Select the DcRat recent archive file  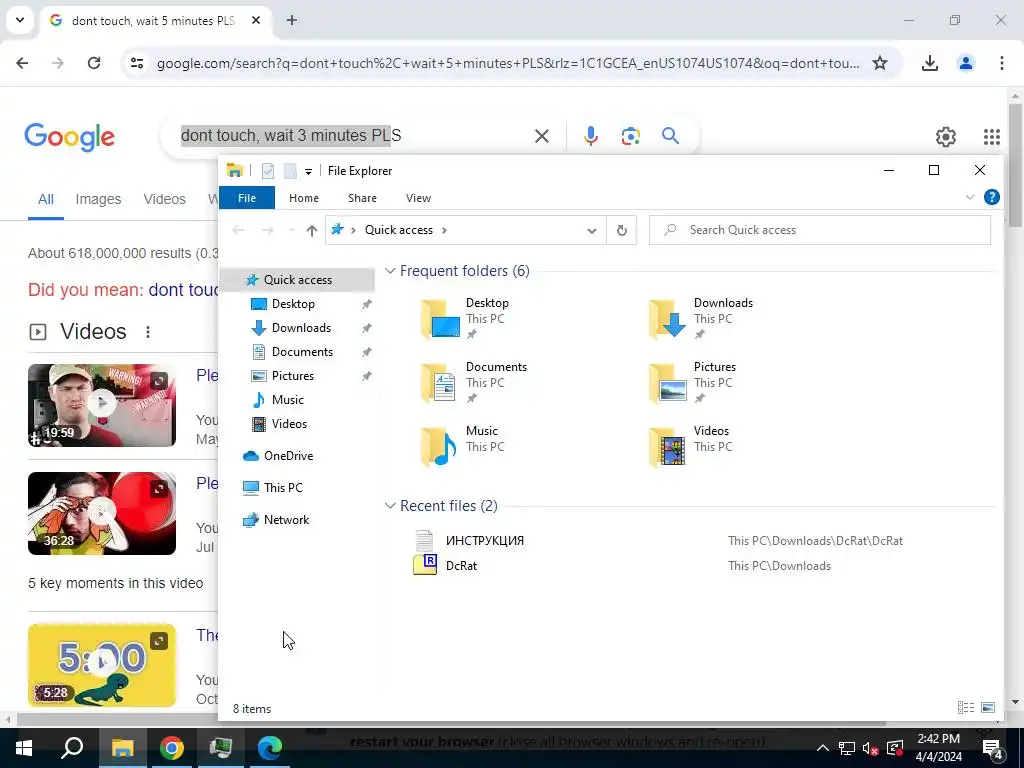pyautogui.click(x=461, y=566)
